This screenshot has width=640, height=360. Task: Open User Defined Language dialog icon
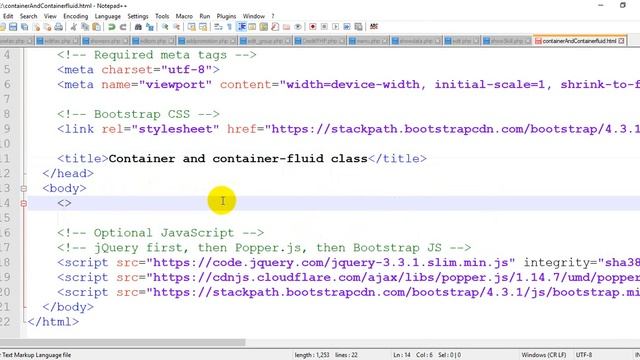coord(252,27)
